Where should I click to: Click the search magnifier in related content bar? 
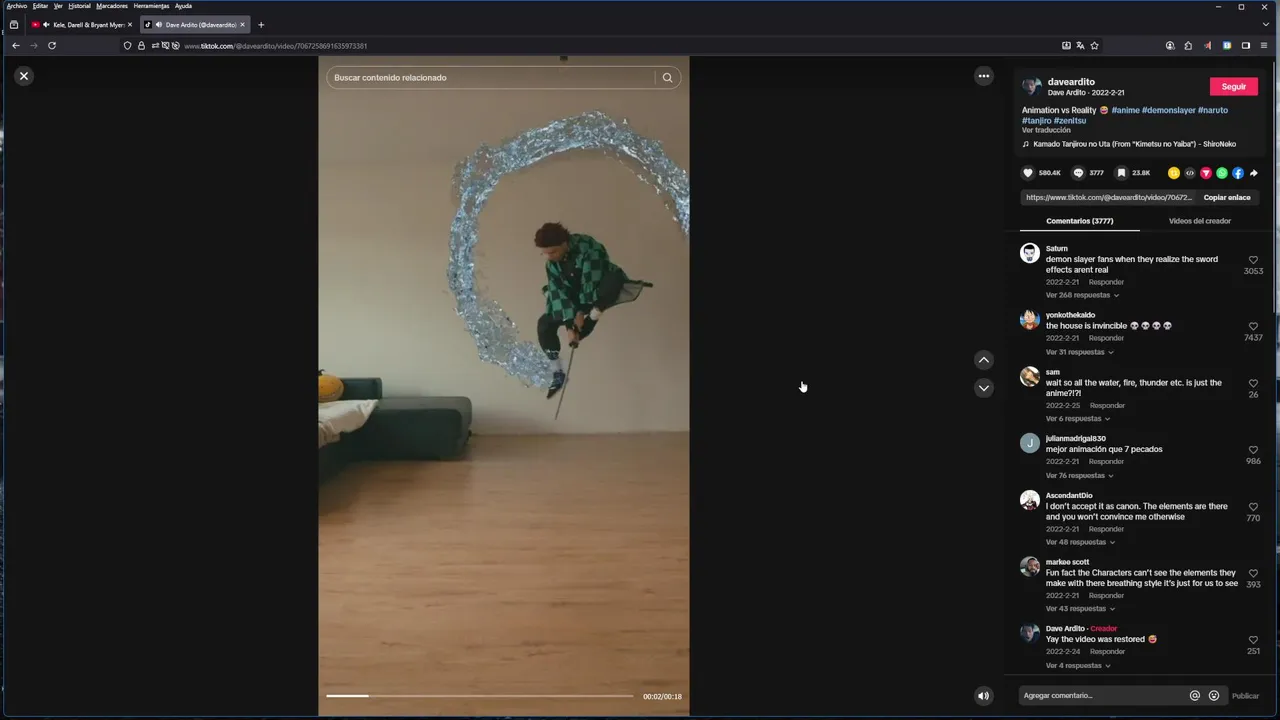pos(667,77)
